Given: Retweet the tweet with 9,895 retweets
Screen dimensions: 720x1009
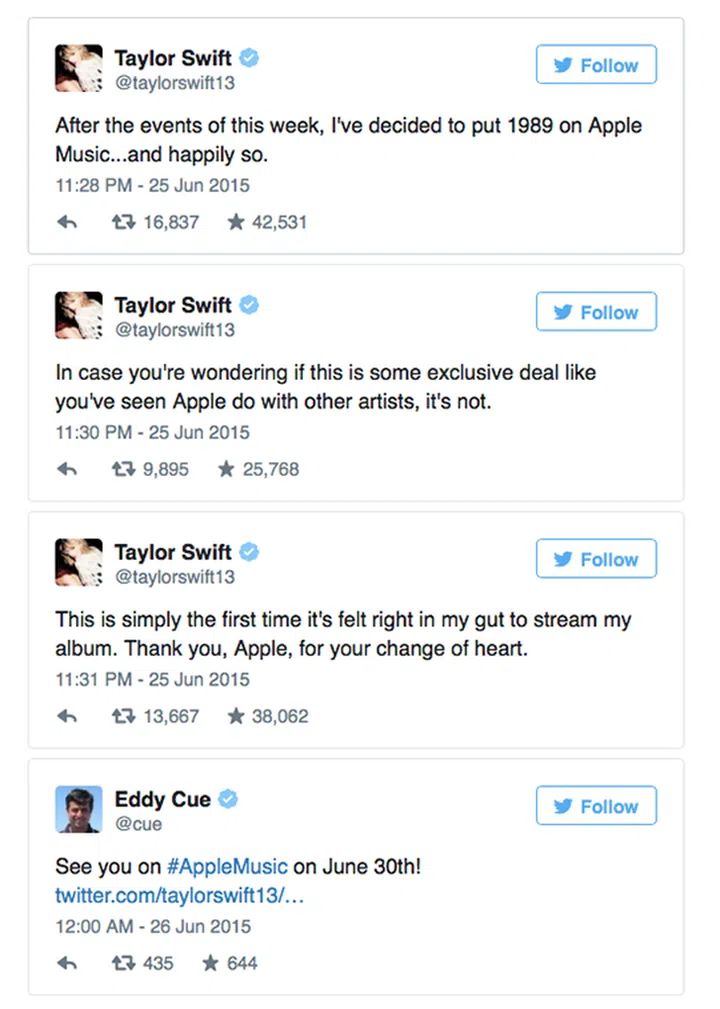Looking at the screenshot, I should point(123,469).
